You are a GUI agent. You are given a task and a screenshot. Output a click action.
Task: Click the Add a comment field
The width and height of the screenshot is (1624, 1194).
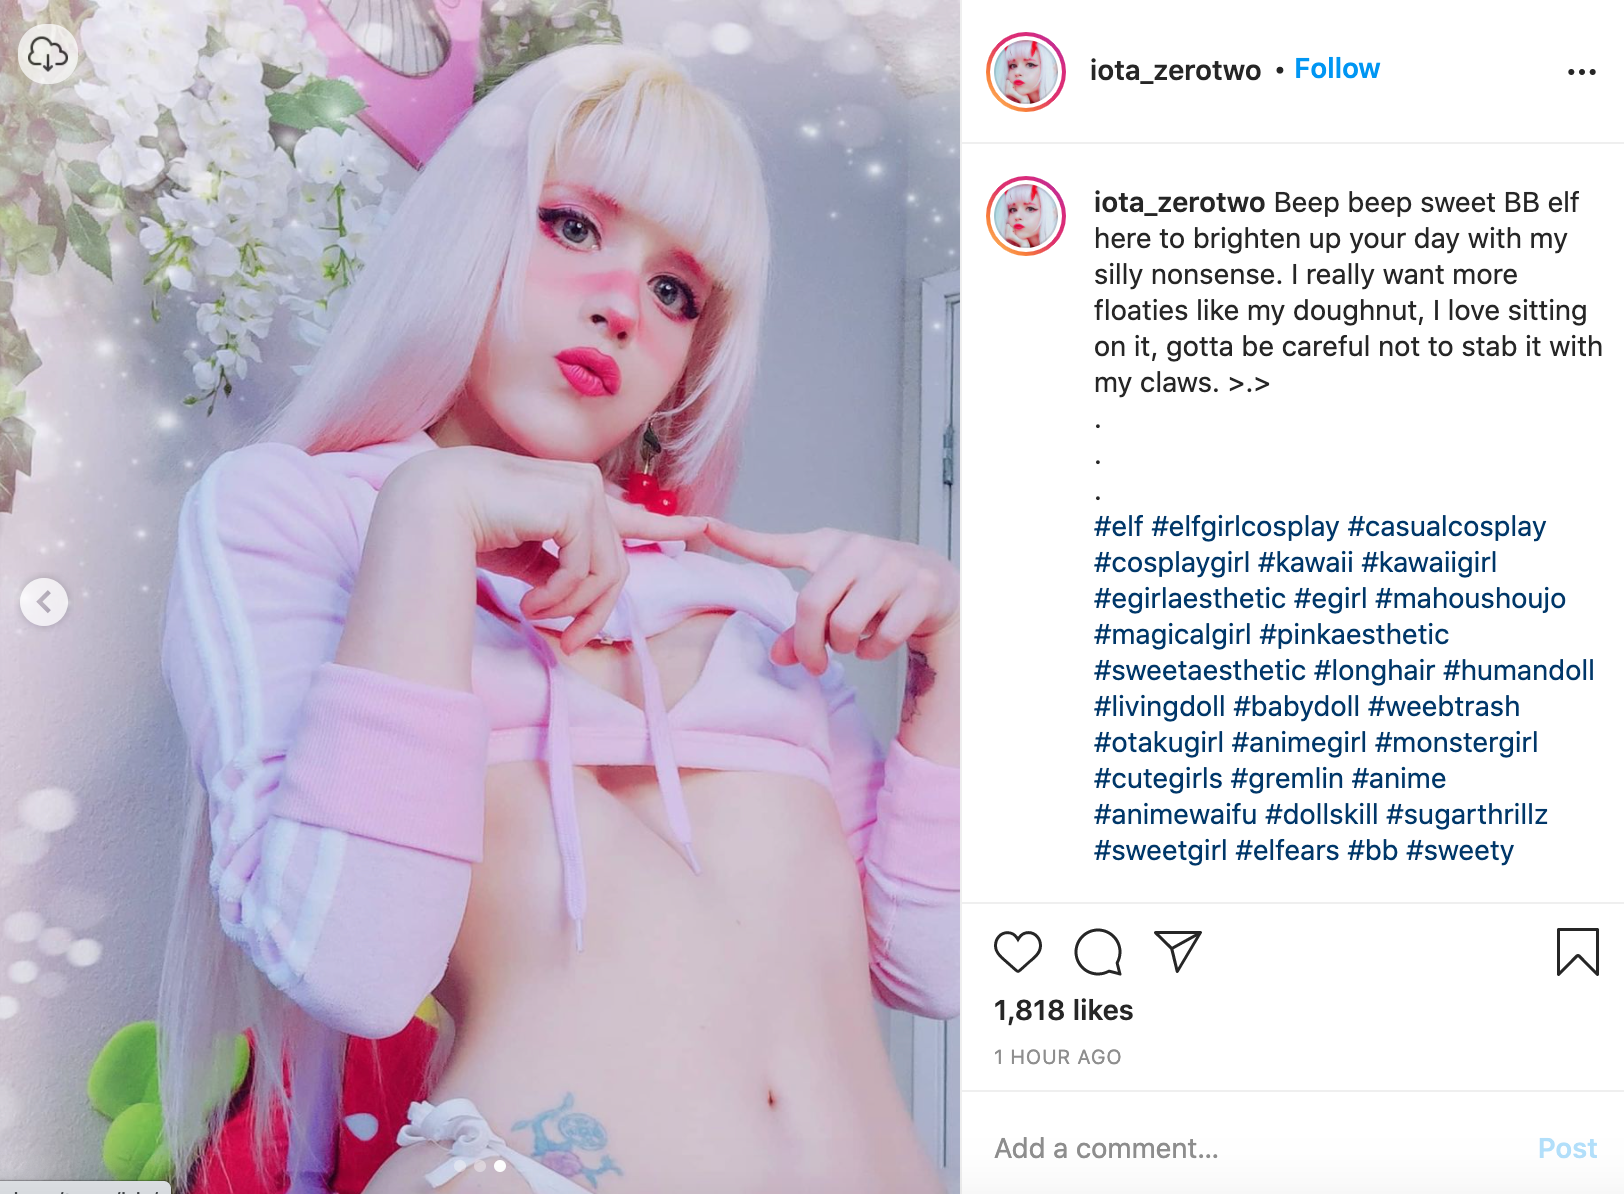(x=1260, y=1148)
